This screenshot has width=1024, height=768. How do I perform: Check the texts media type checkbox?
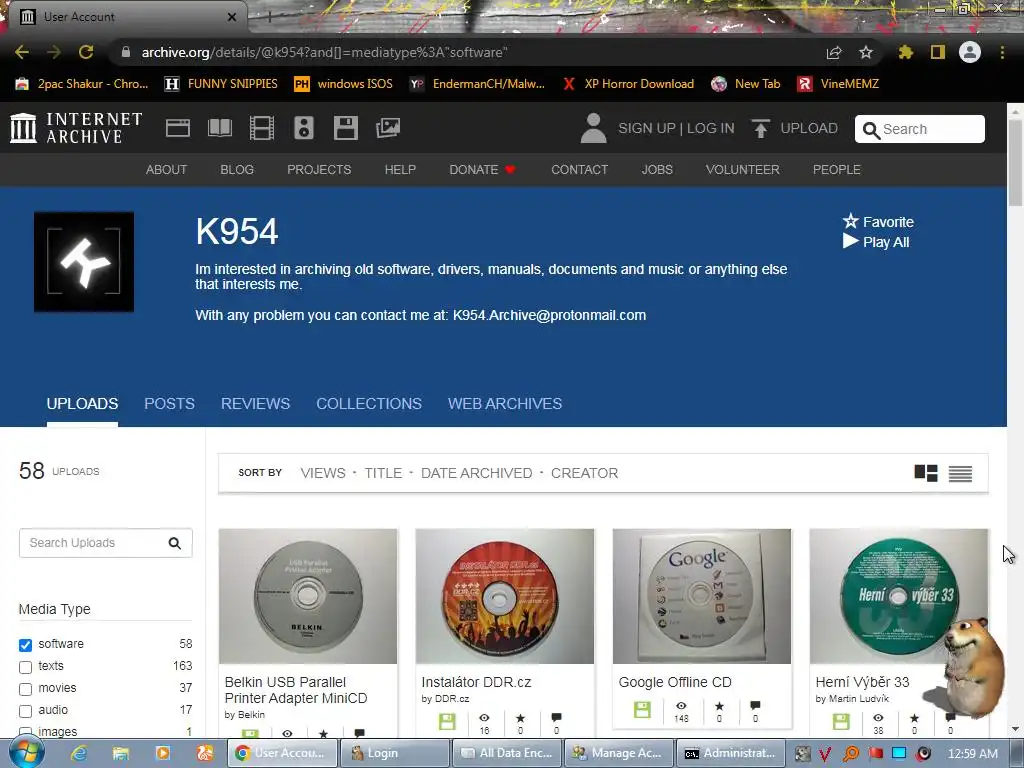click(25, 667)
